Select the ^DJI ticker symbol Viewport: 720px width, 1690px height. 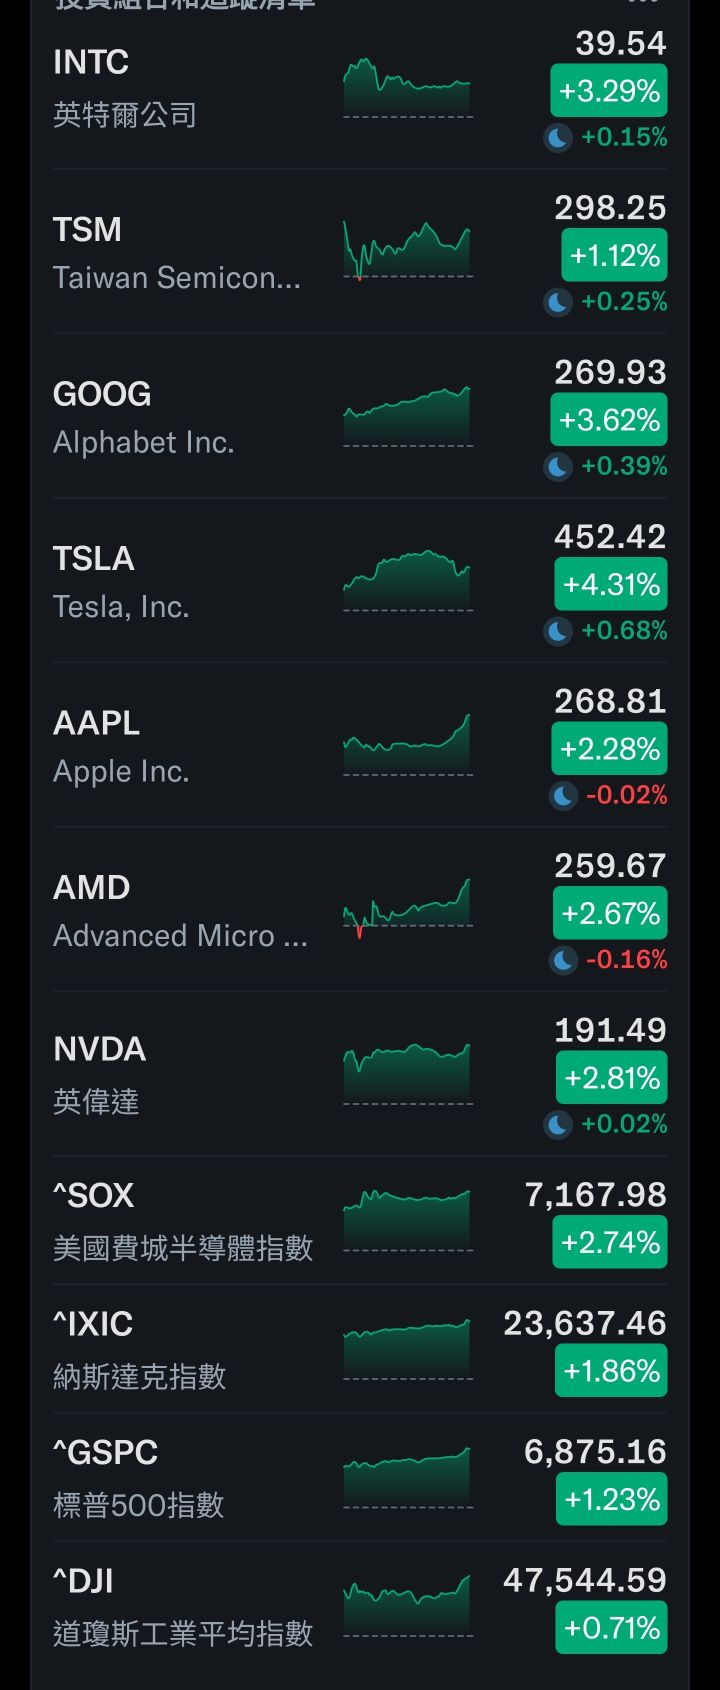click(x=83, y=1581)
